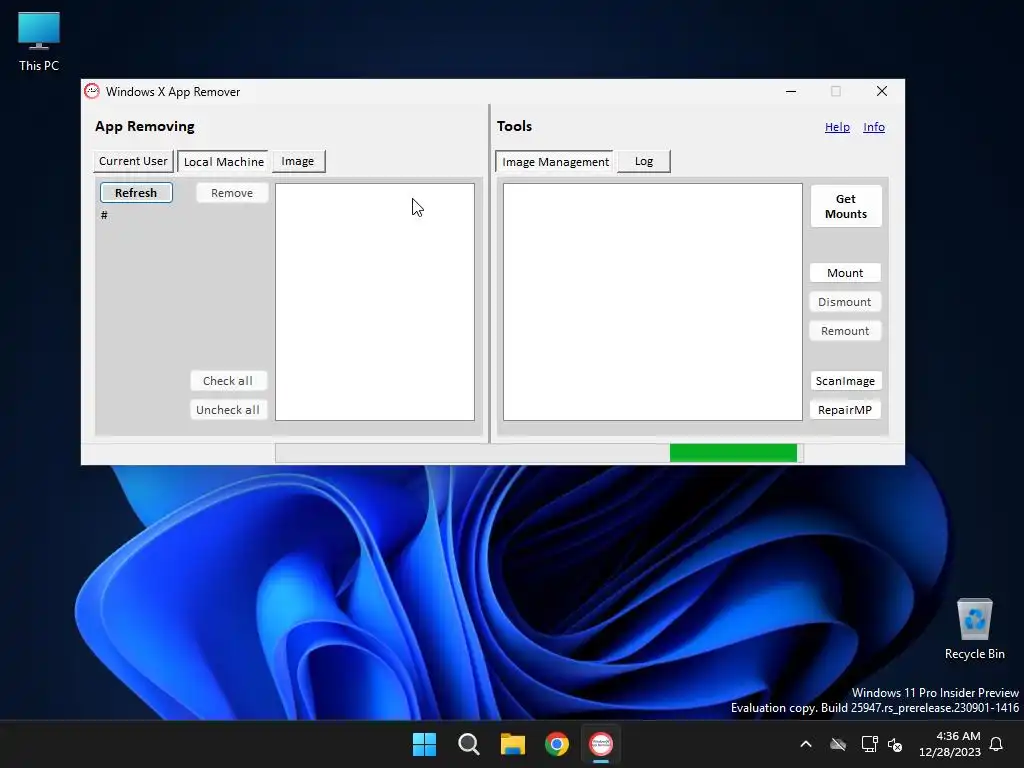Click inside the Image Management list box
This screenshot has height=768, width=1024.
point(652,302)
